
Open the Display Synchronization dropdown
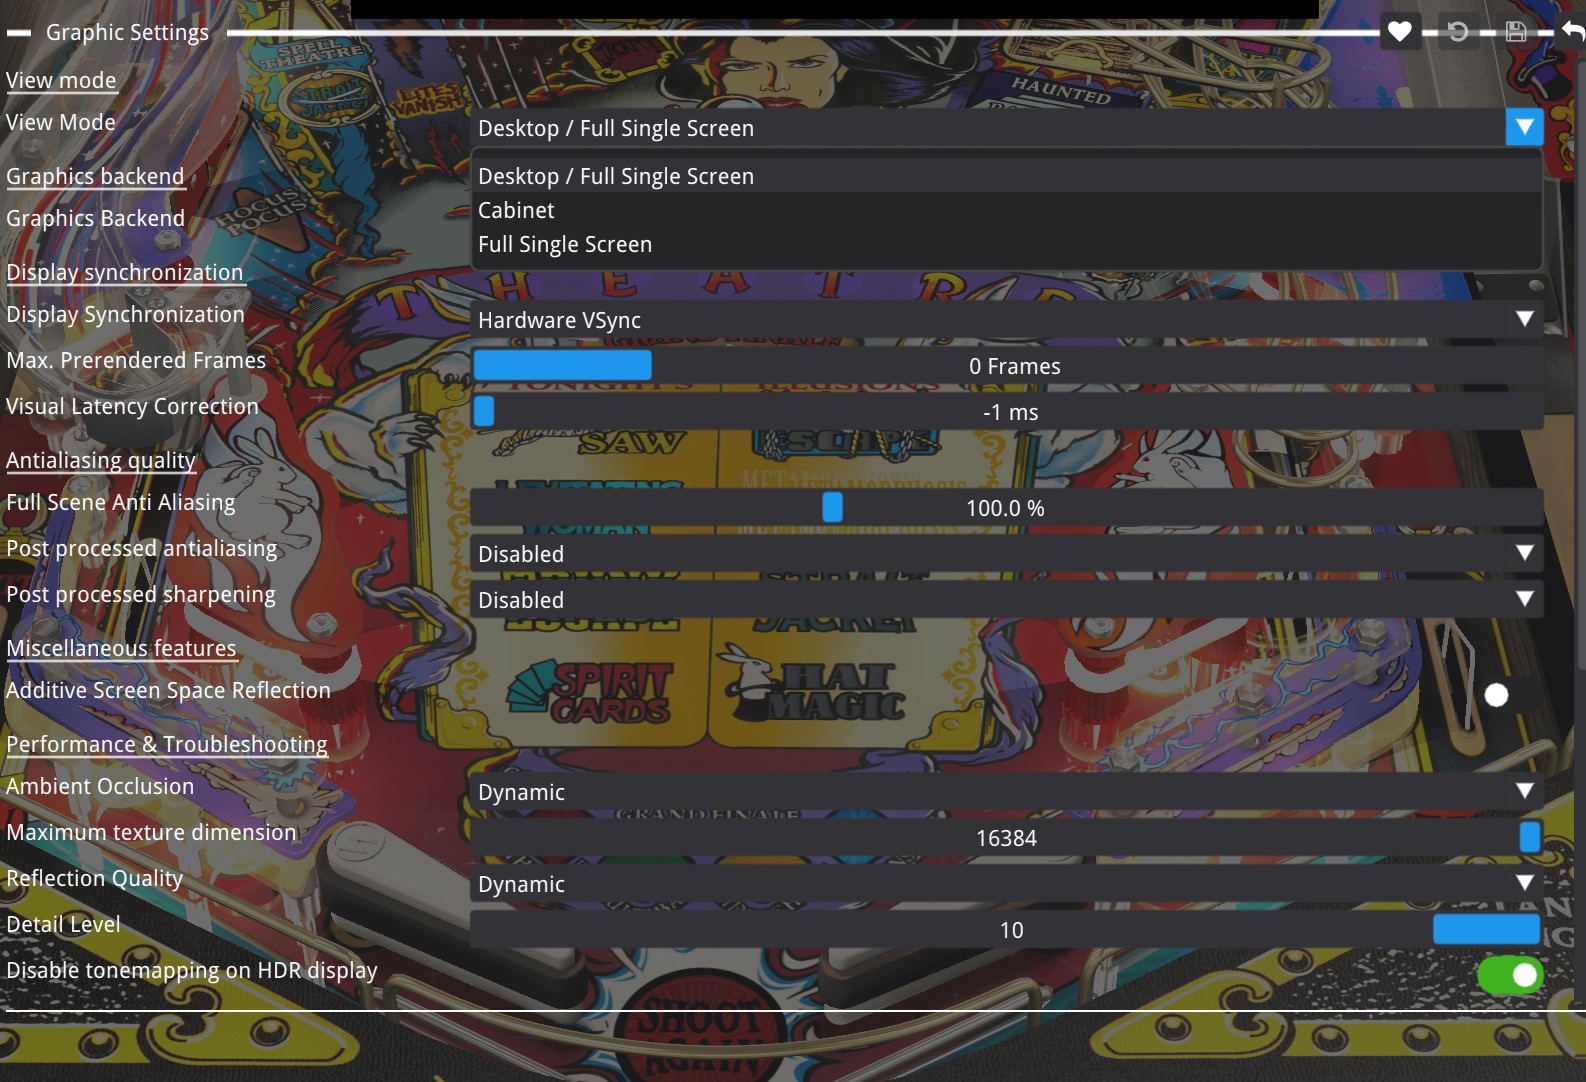1006,320
